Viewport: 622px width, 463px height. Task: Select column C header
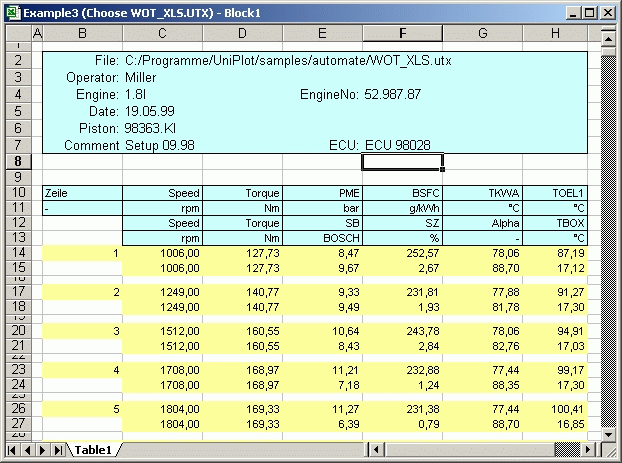point(162,34)
